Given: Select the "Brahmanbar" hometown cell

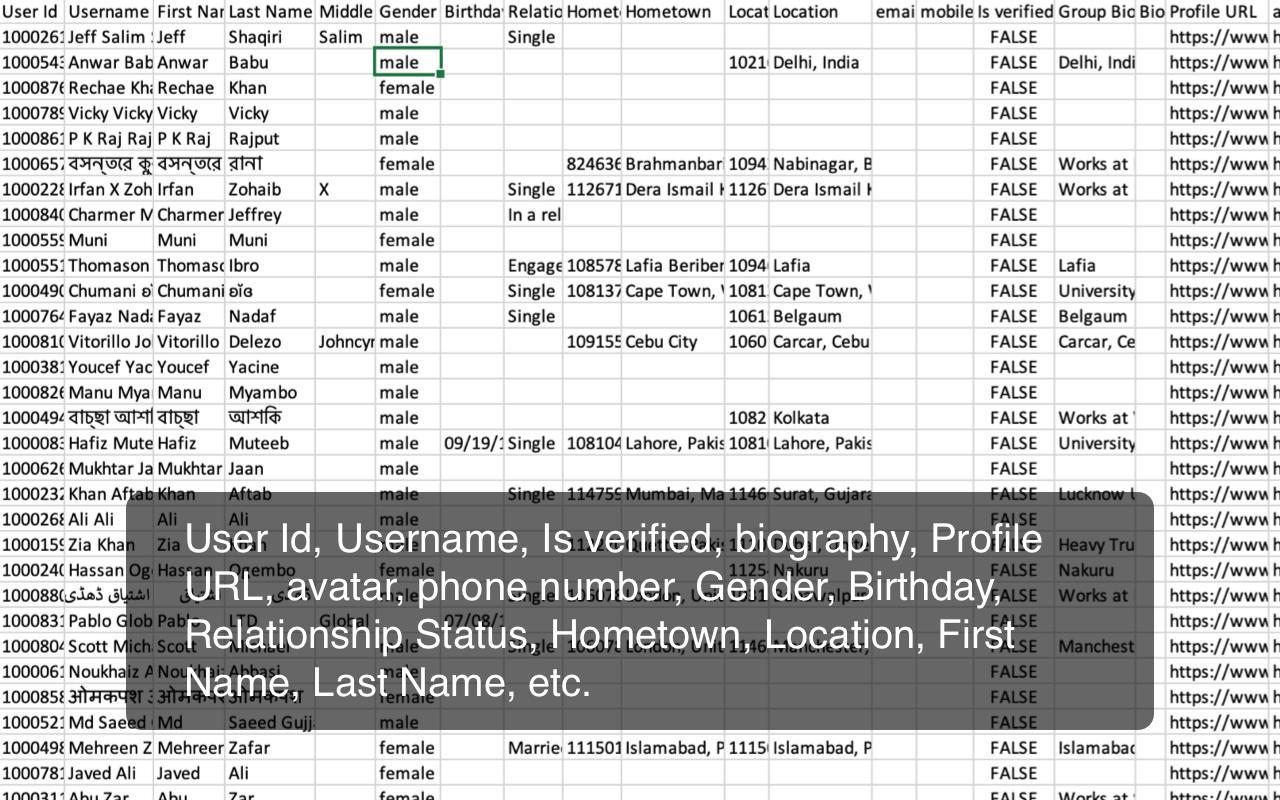Looking at the screenshot, I should 673,164.
